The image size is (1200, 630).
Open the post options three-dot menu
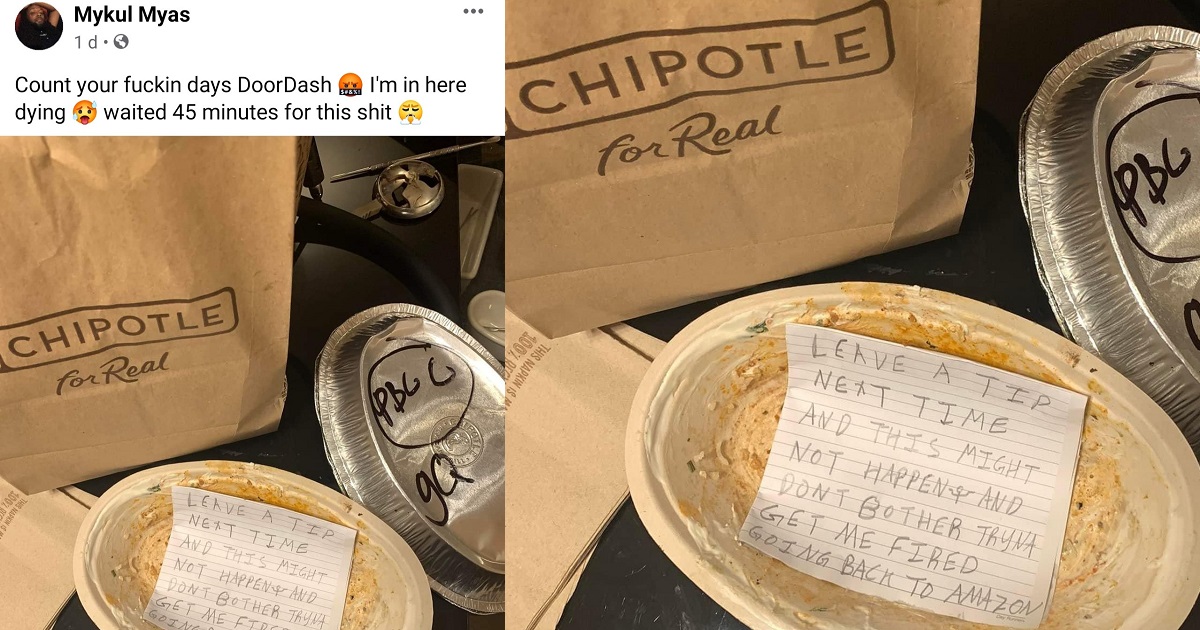pos(473,11)
